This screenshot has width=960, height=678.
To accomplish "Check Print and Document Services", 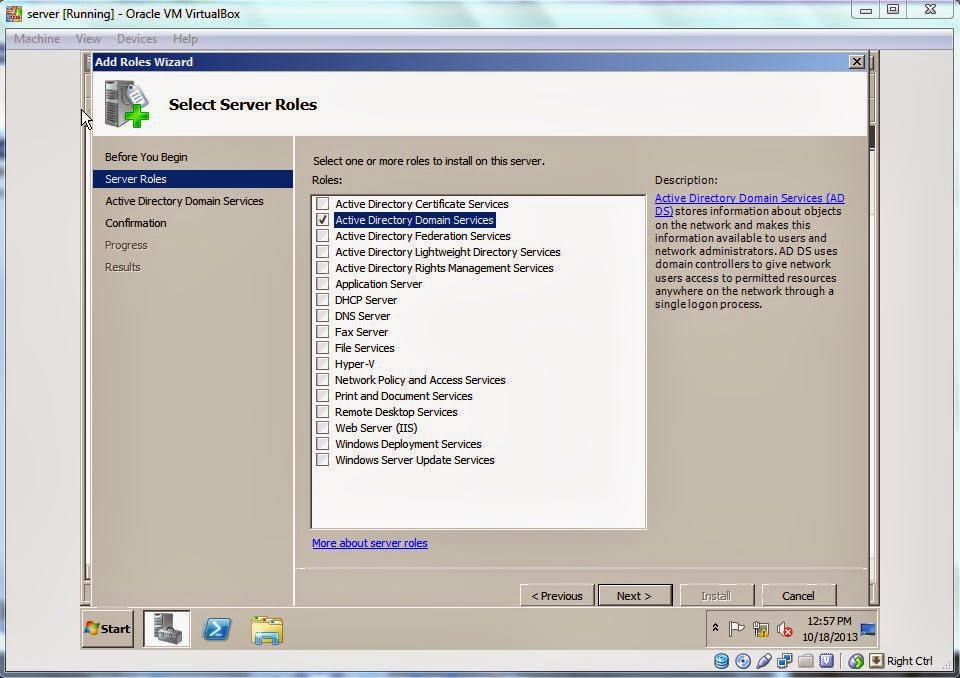I will click(323, 396).
